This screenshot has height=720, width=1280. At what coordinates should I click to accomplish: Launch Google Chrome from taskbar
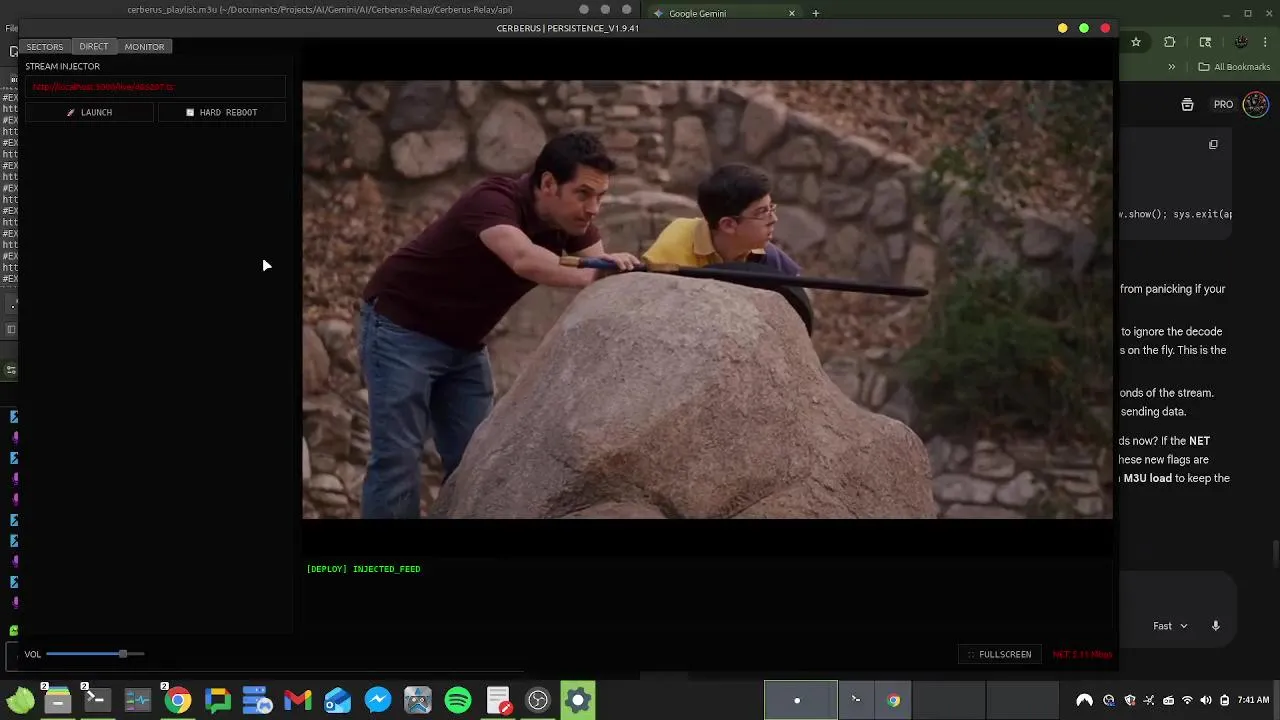(x=178, y=700)
